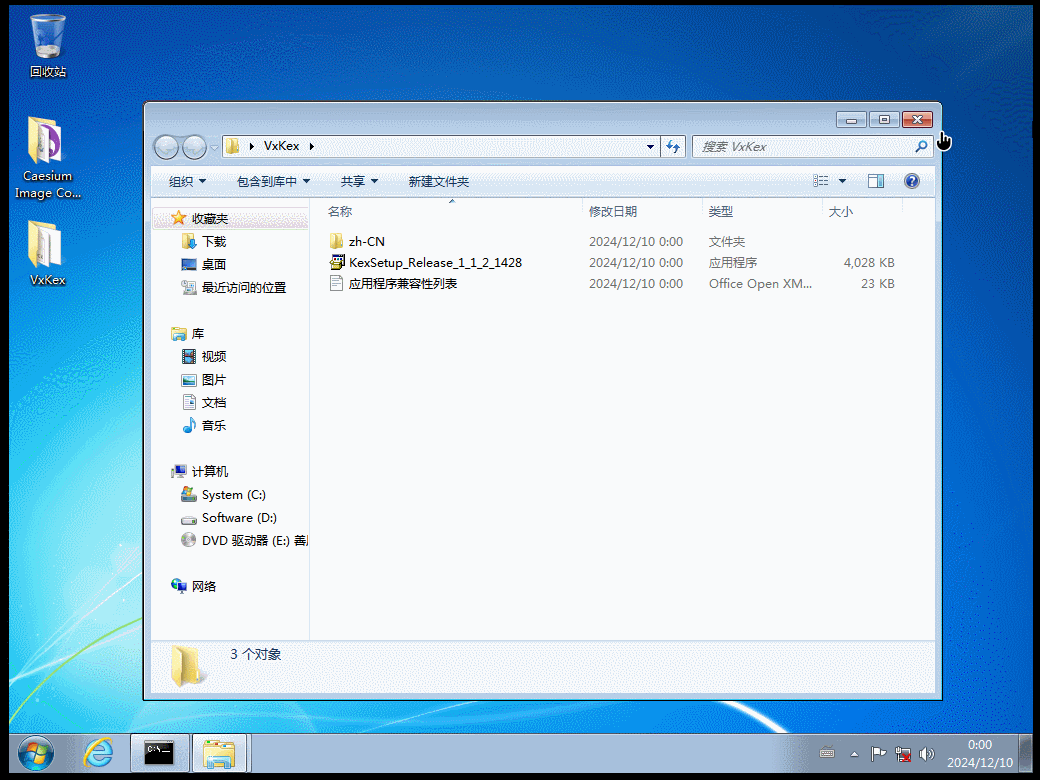The image size is (1040, 780).
Task: Open 下载 in the navigation pane
Action: (x=214, y=241)
